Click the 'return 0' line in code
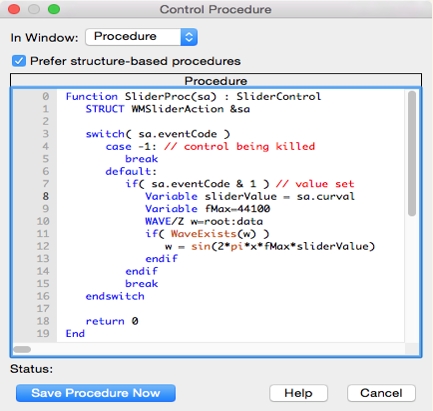Screen dimensions: 433x411 tap(112, 321)
